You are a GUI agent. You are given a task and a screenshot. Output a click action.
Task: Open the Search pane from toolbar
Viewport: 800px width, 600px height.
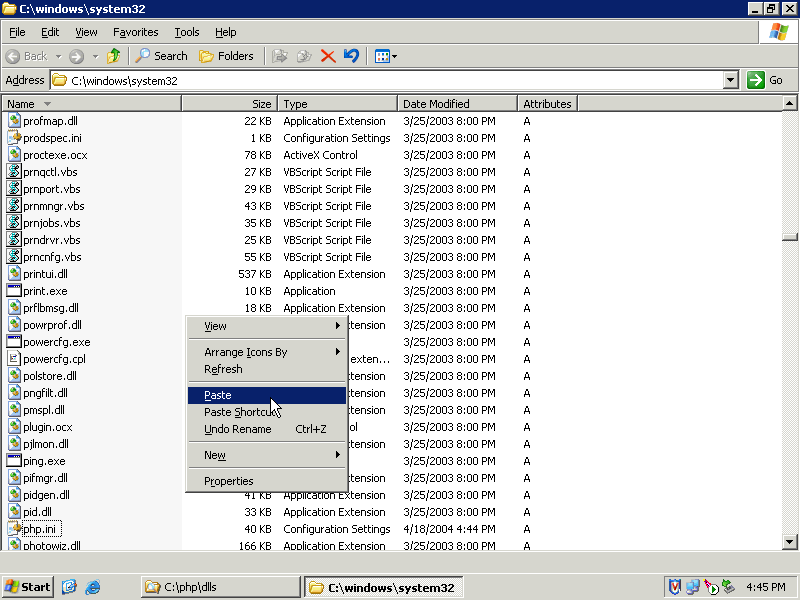pyautogui.click(x=162, y=56)
